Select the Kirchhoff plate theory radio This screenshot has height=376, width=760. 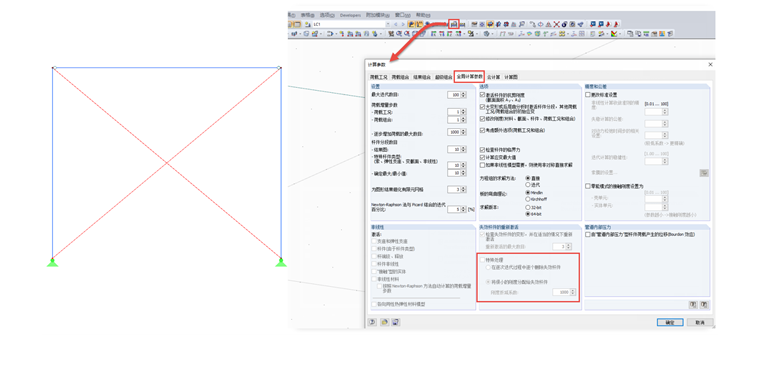click(528, 199)
